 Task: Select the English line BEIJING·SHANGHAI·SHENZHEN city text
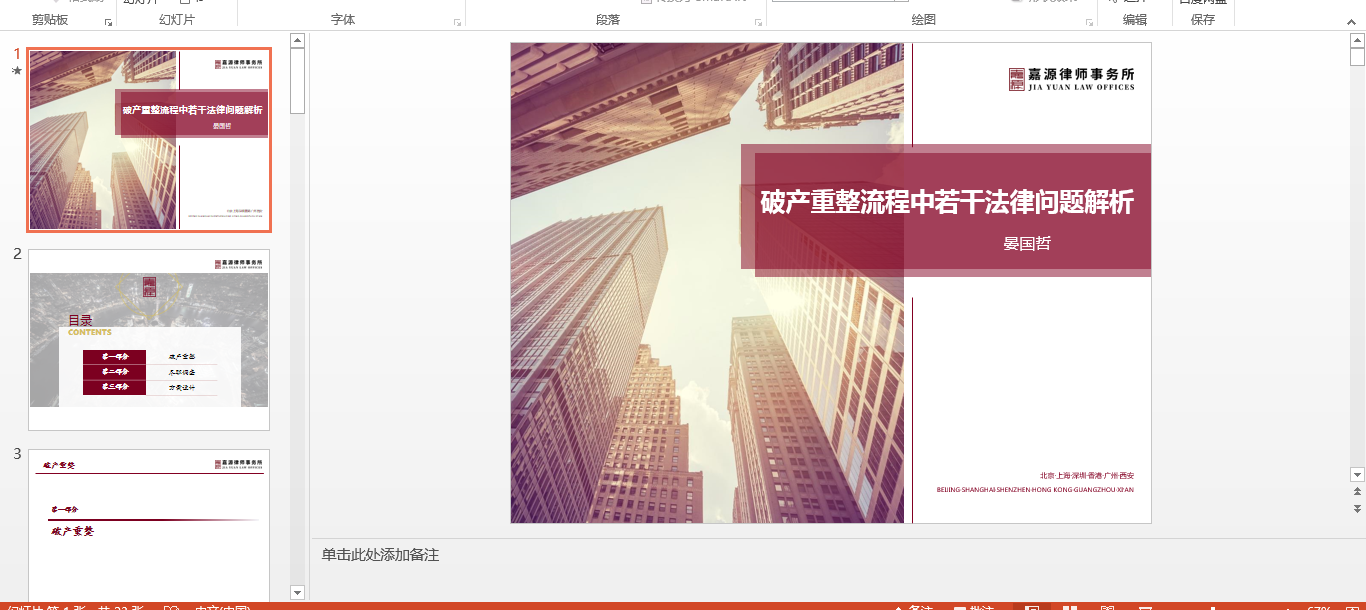[1035, 490]
